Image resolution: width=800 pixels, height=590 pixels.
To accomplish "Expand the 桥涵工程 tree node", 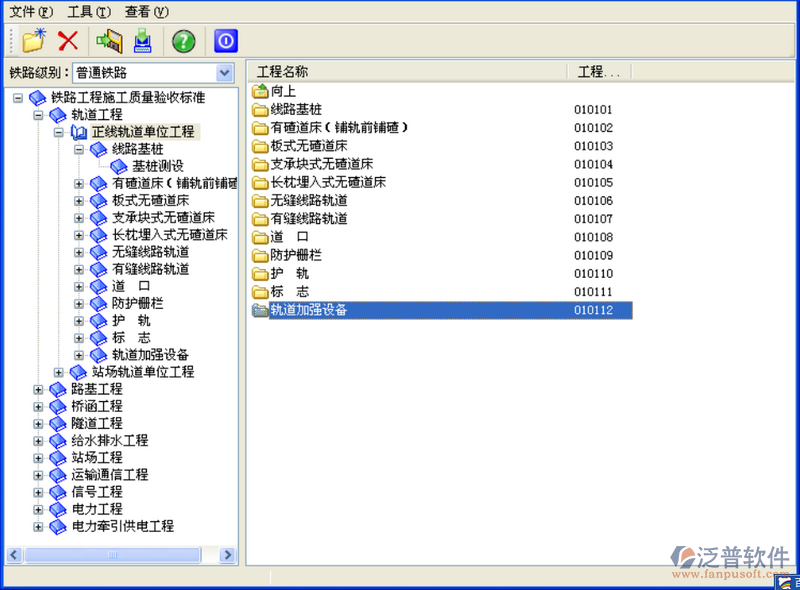I will (x=38, y=407).
